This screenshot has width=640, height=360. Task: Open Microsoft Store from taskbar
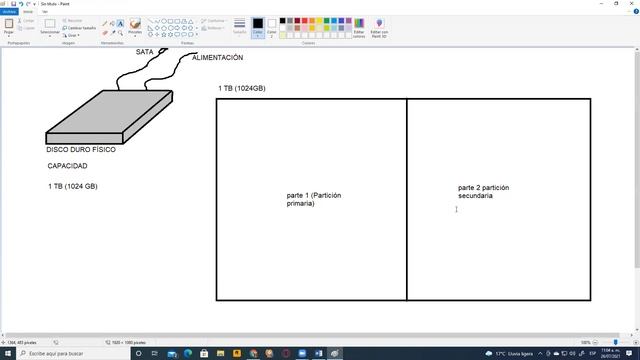point(204,353)
